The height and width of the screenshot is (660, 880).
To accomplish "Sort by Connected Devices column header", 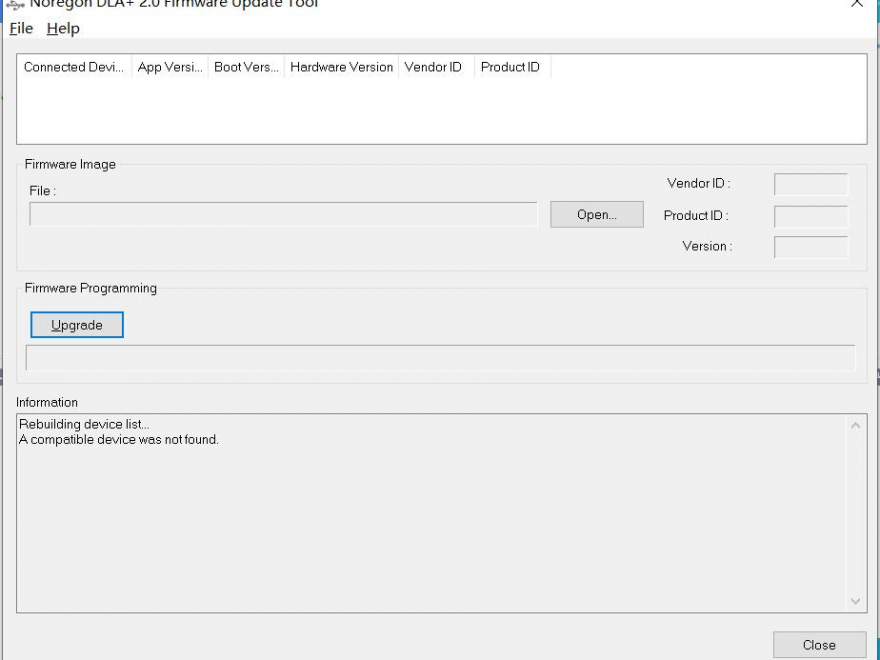I will click(74, 67).
